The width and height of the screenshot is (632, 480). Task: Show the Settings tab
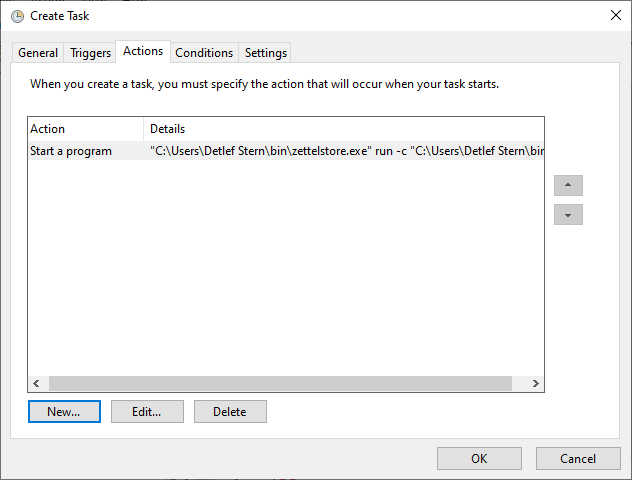266,53
